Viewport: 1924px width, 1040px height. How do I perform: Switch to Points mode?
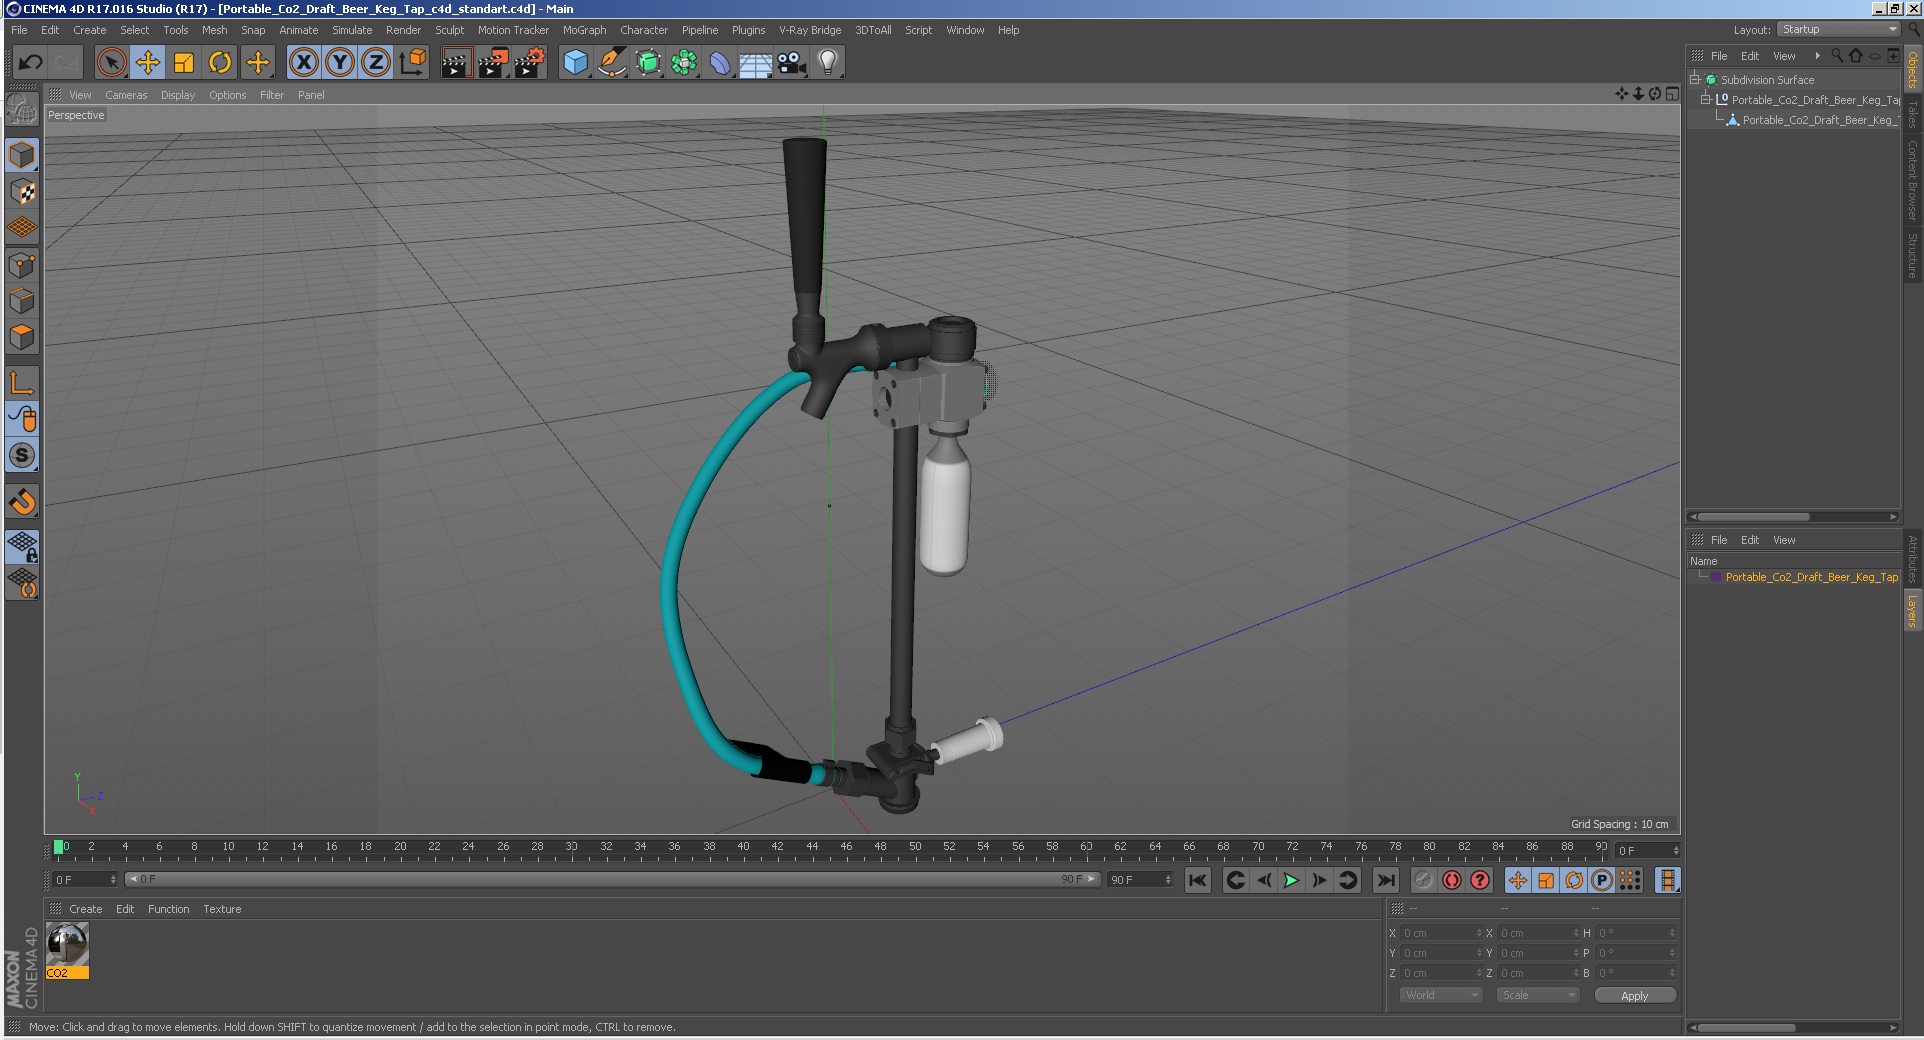point(22,265)
